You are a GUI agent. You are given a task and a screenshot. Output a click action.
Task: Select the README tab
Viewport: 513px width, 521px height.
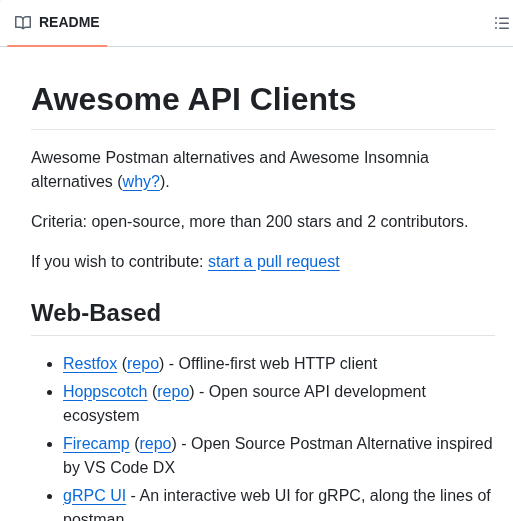pyautogui.click(x=57, y=23)
